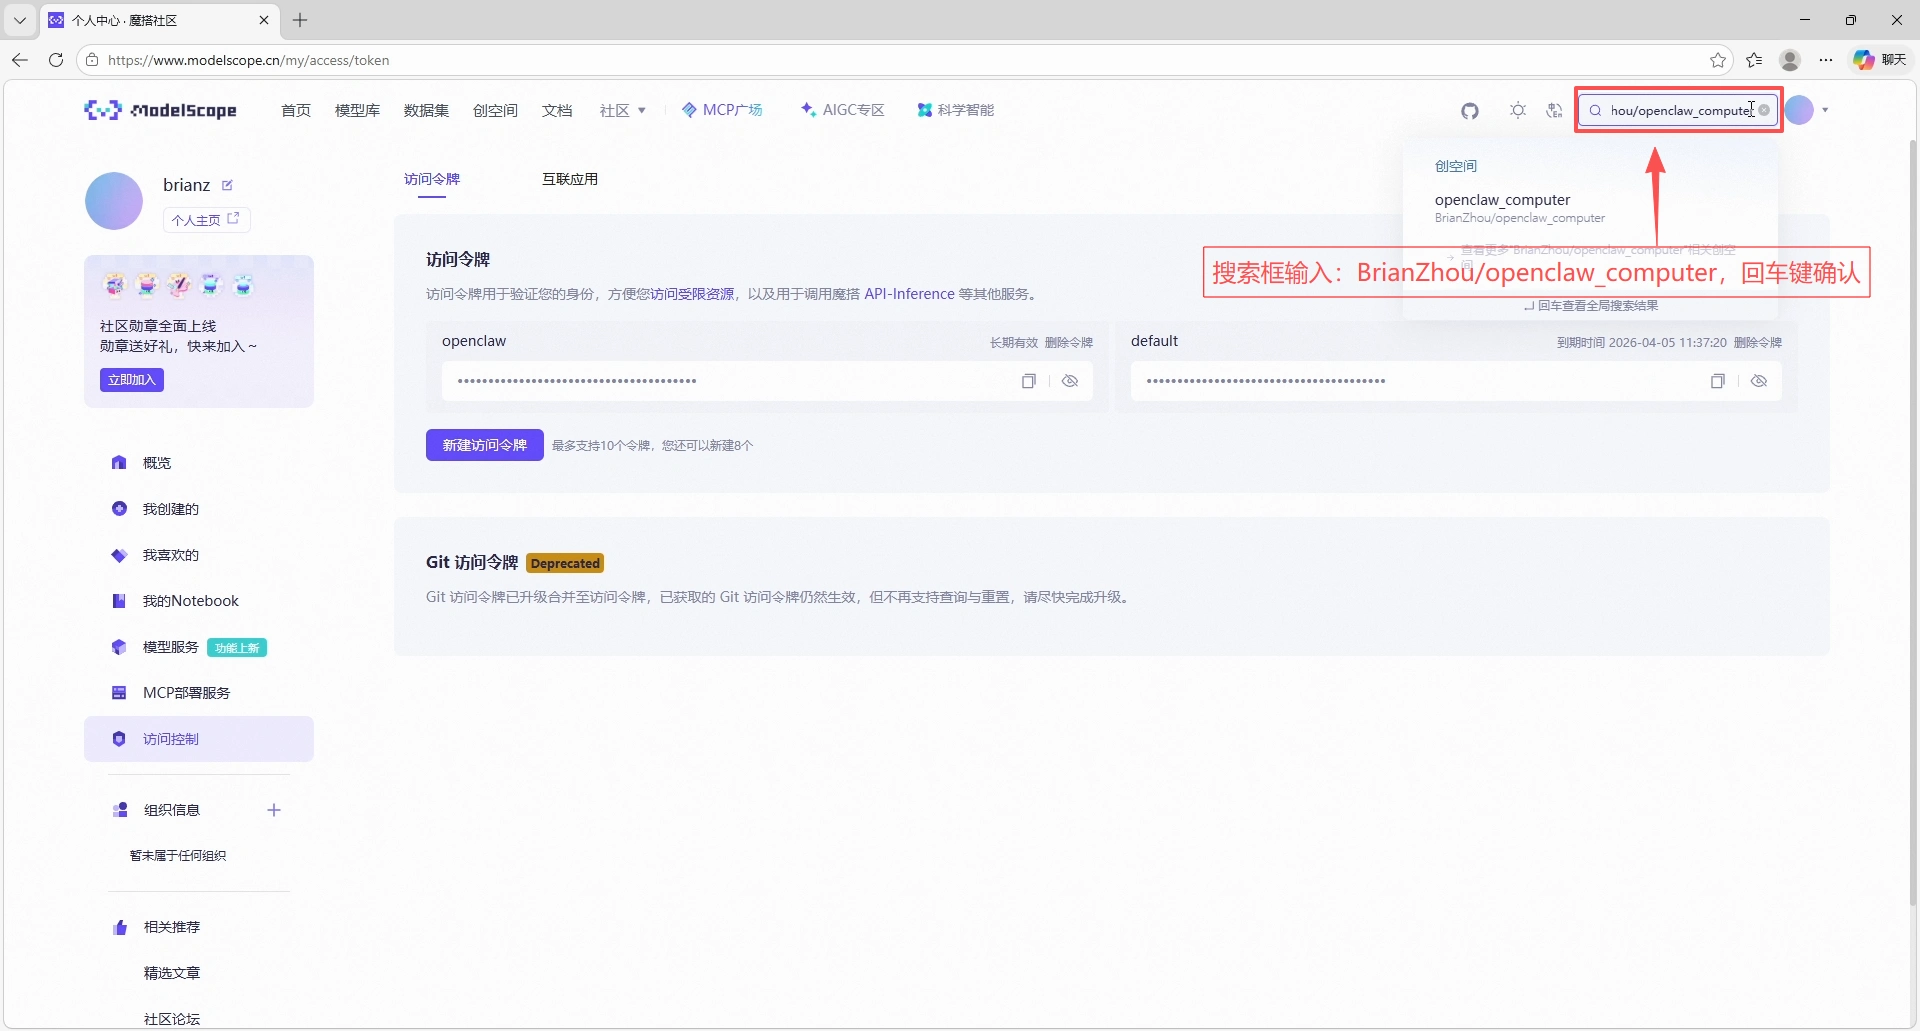The image size is (1920, 1031).
Task: Toggle the light/dark theme sun icon
Action: coord(1518,111)
